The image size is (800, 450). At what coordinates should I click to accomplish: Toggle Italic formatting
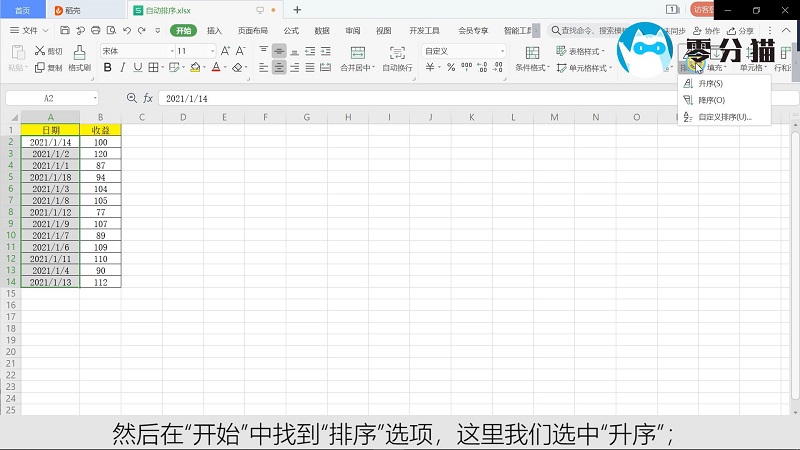point(122,68)
